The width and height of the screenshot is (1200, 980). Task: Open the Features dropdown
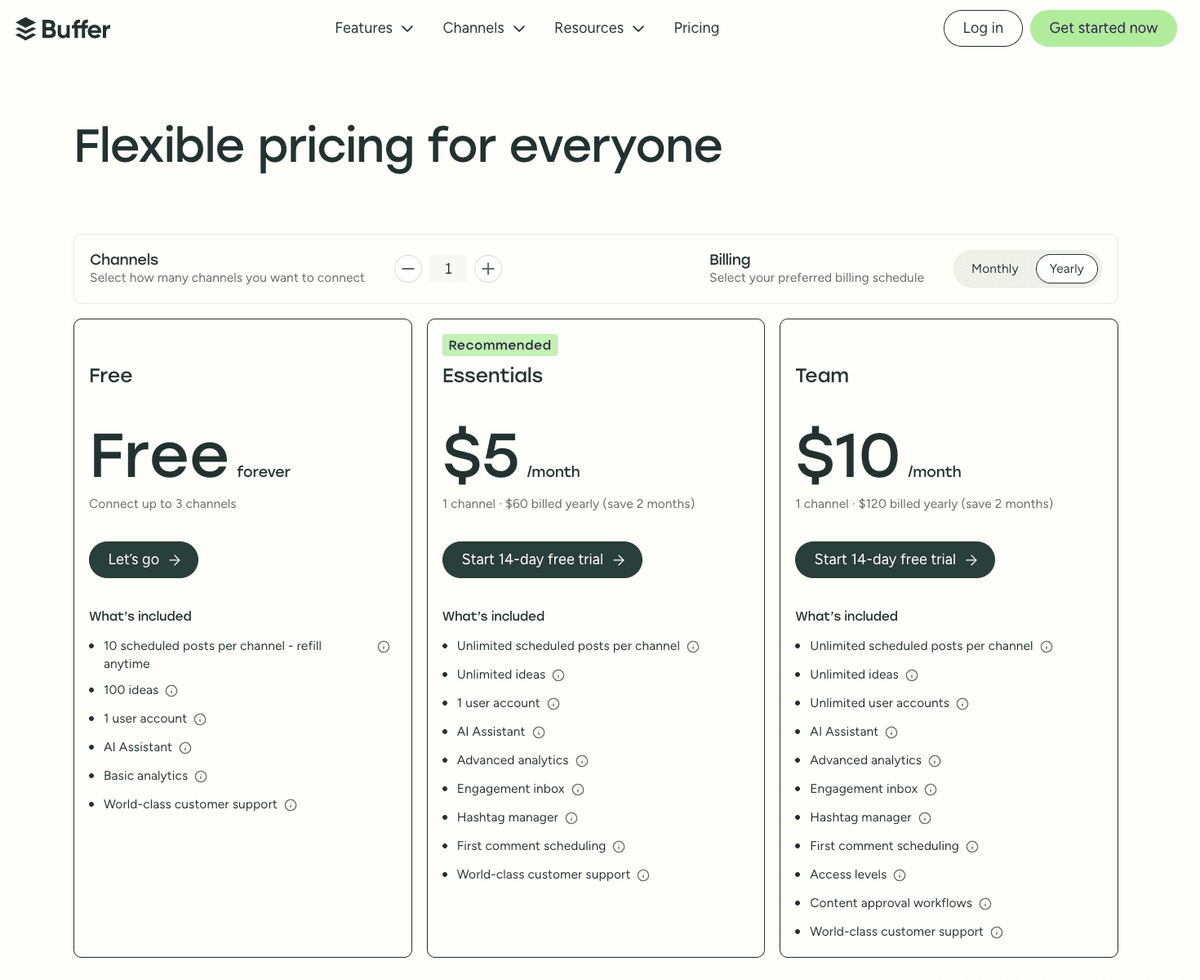pos(373,28)
